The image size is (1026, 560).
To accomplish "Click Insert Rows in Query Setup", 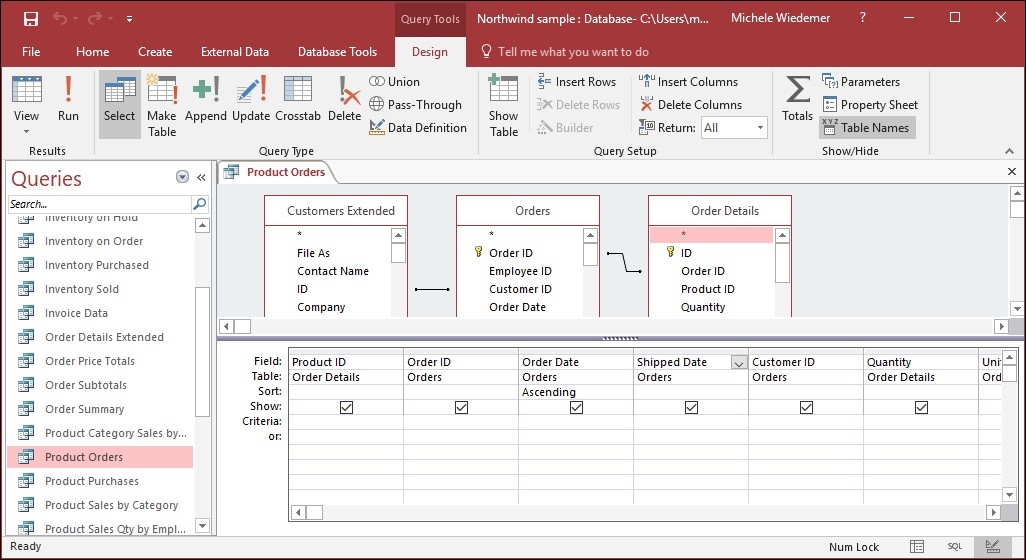I will (576, 82).
